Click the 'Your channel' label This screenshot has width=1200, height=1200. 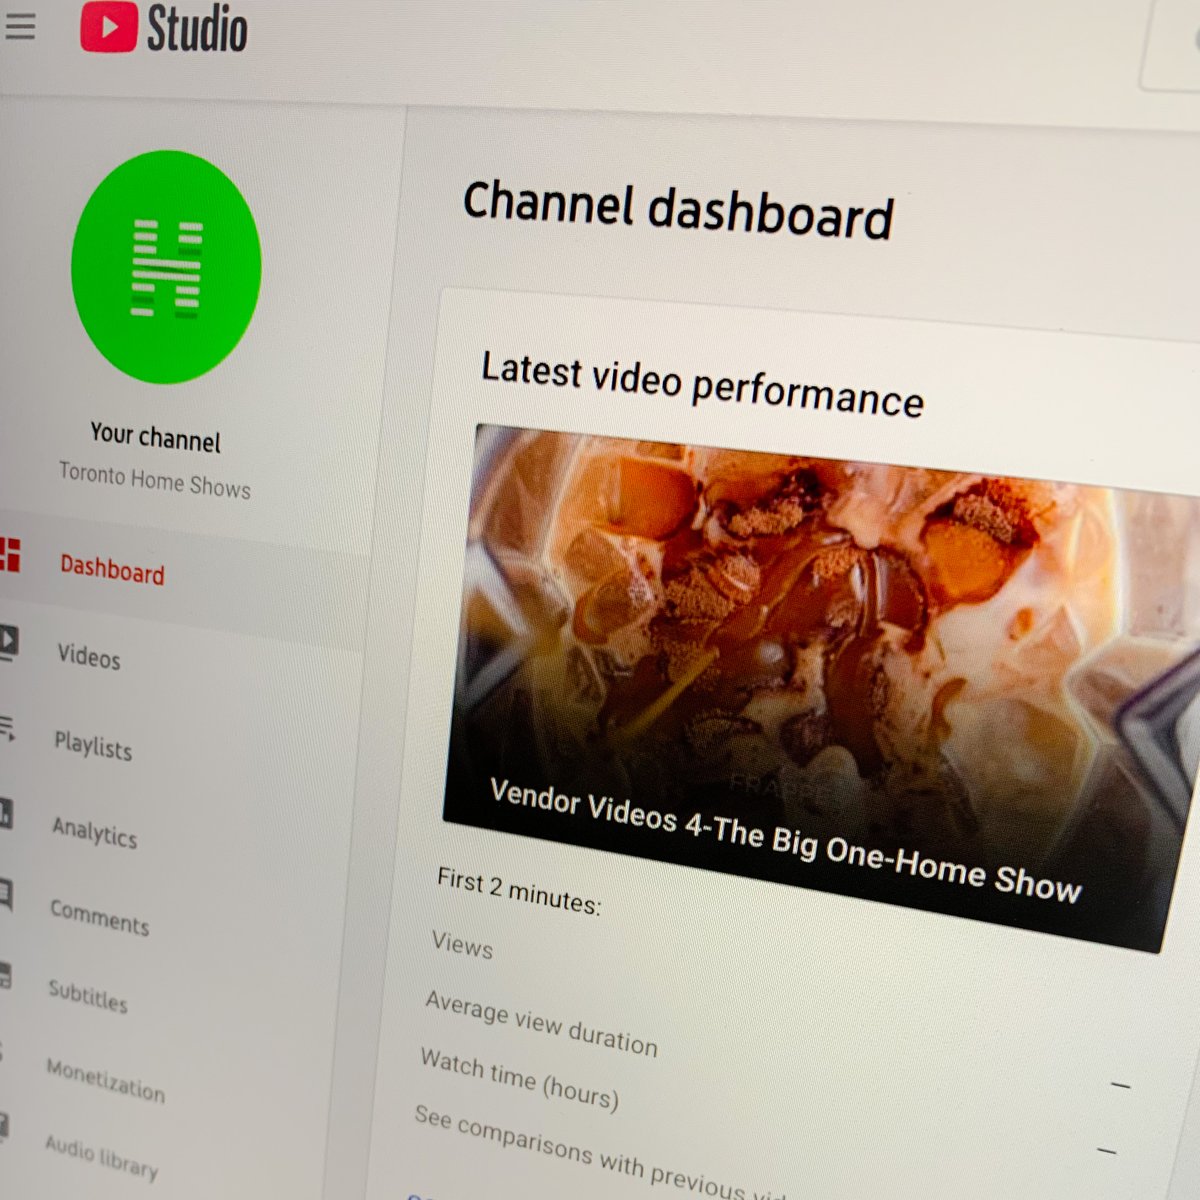click(x=155, y=435)
